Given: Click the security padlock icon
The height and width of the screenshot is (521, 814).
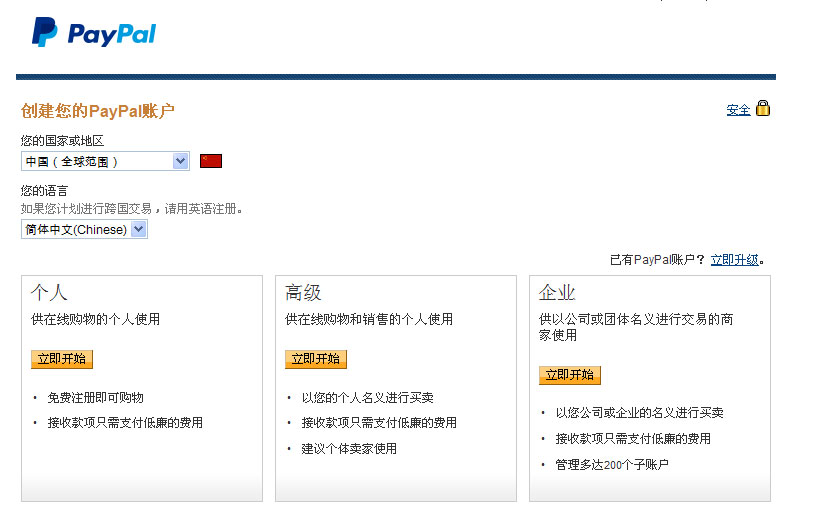Looking at the screenshot, I should pos(763,108).
